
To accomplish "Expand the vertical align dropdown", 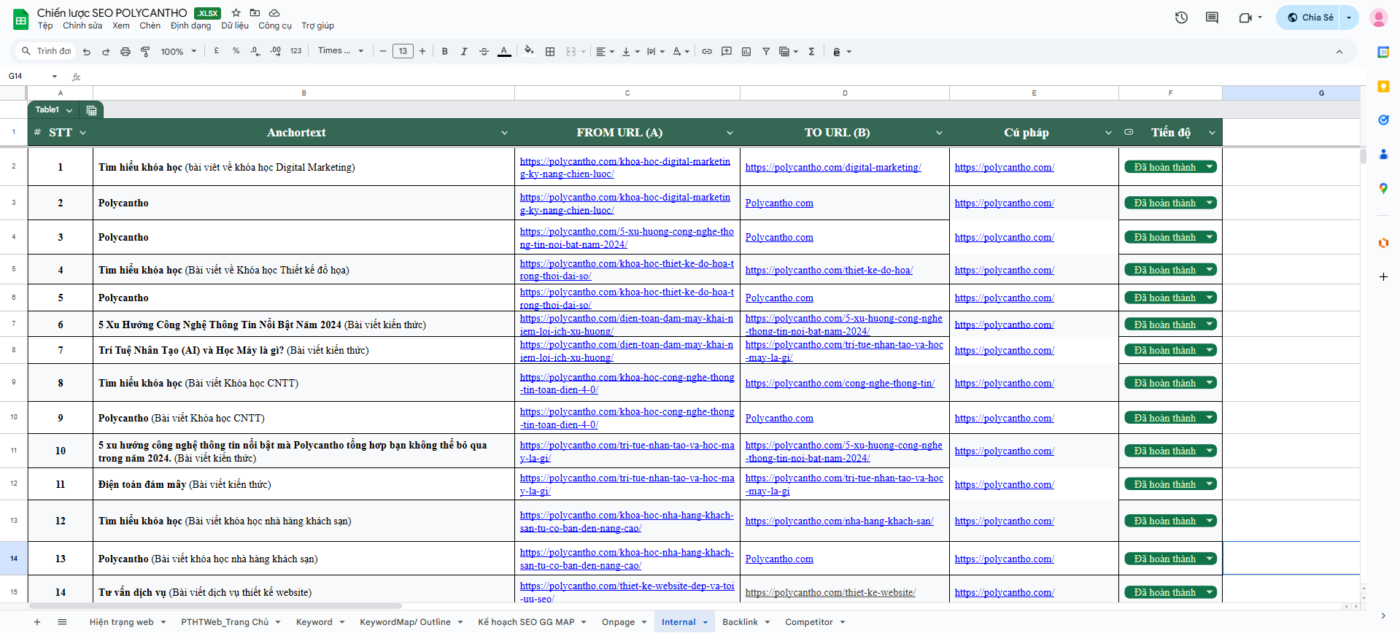I will [631, 51].
